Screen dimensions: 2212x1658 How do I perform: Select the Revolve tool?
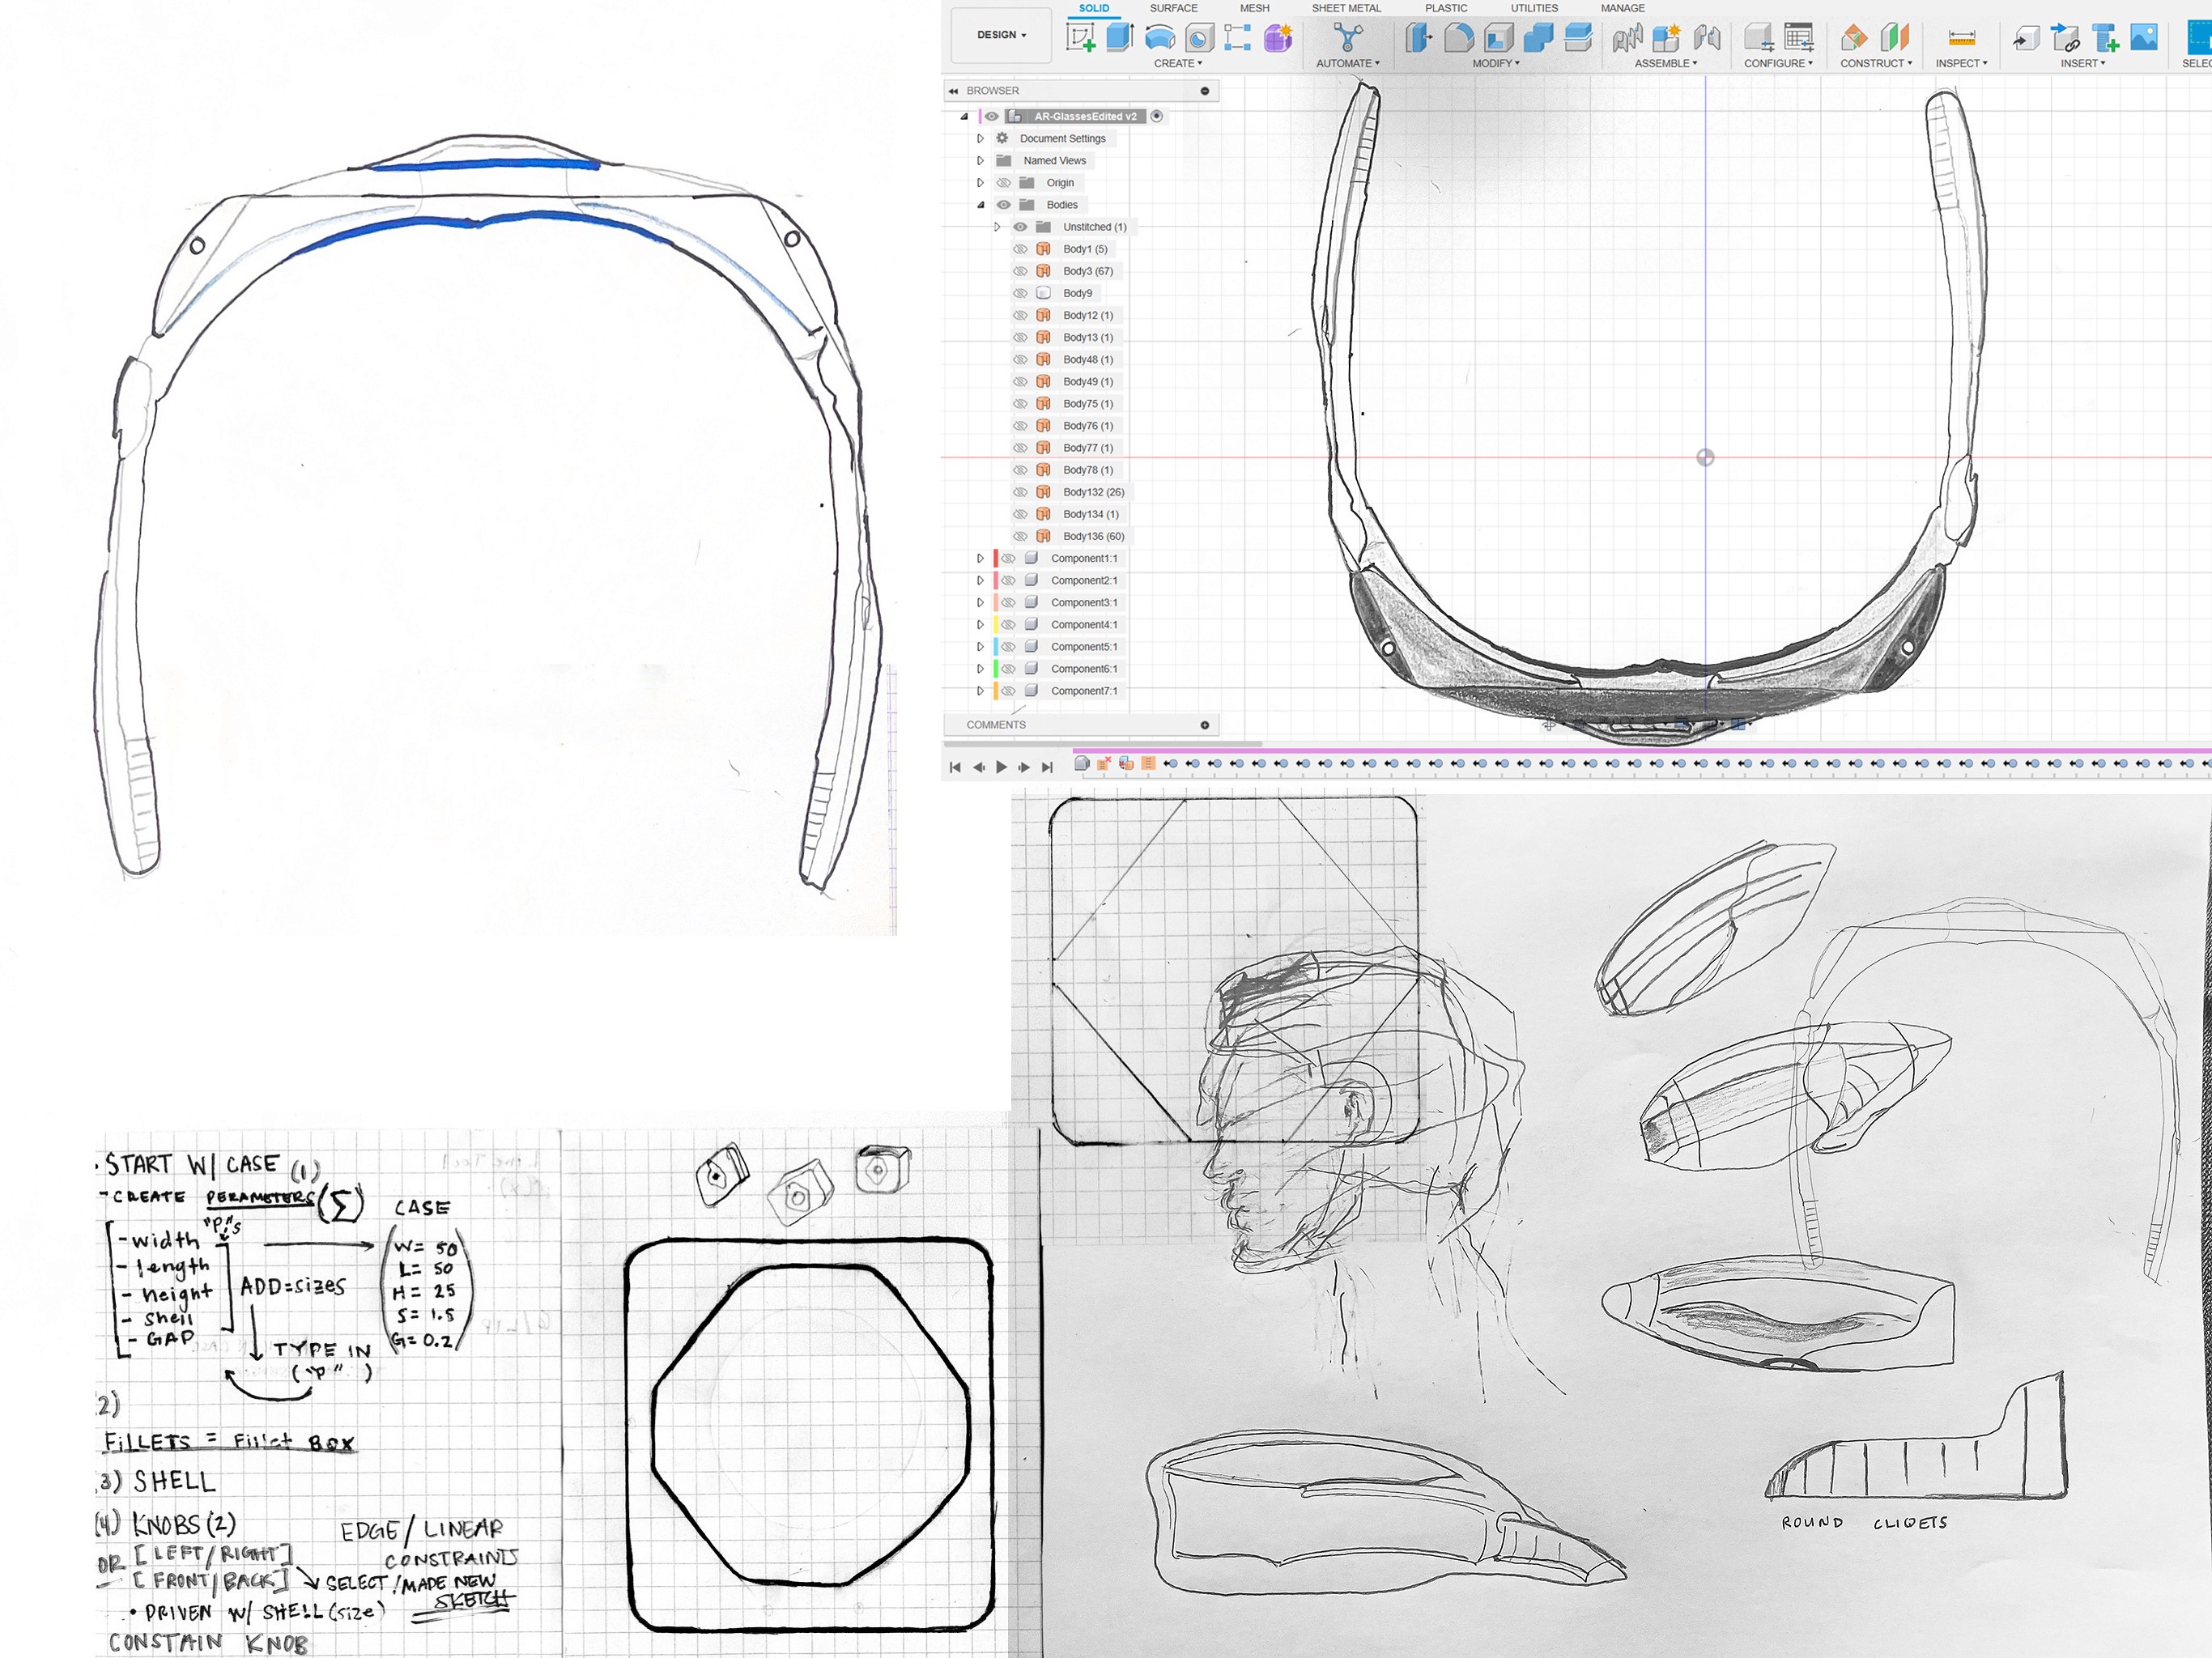1159,38
